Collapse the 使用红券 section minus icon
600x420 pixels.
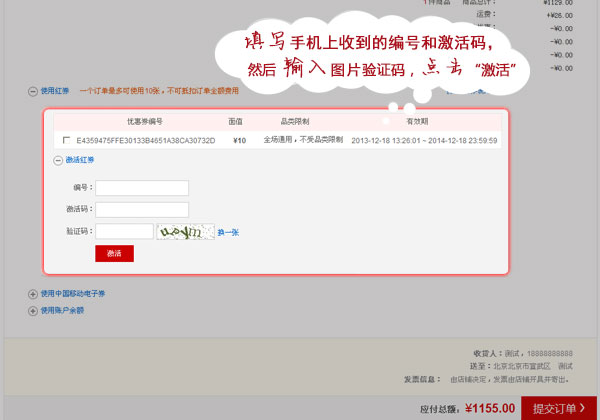coord(32,91)
